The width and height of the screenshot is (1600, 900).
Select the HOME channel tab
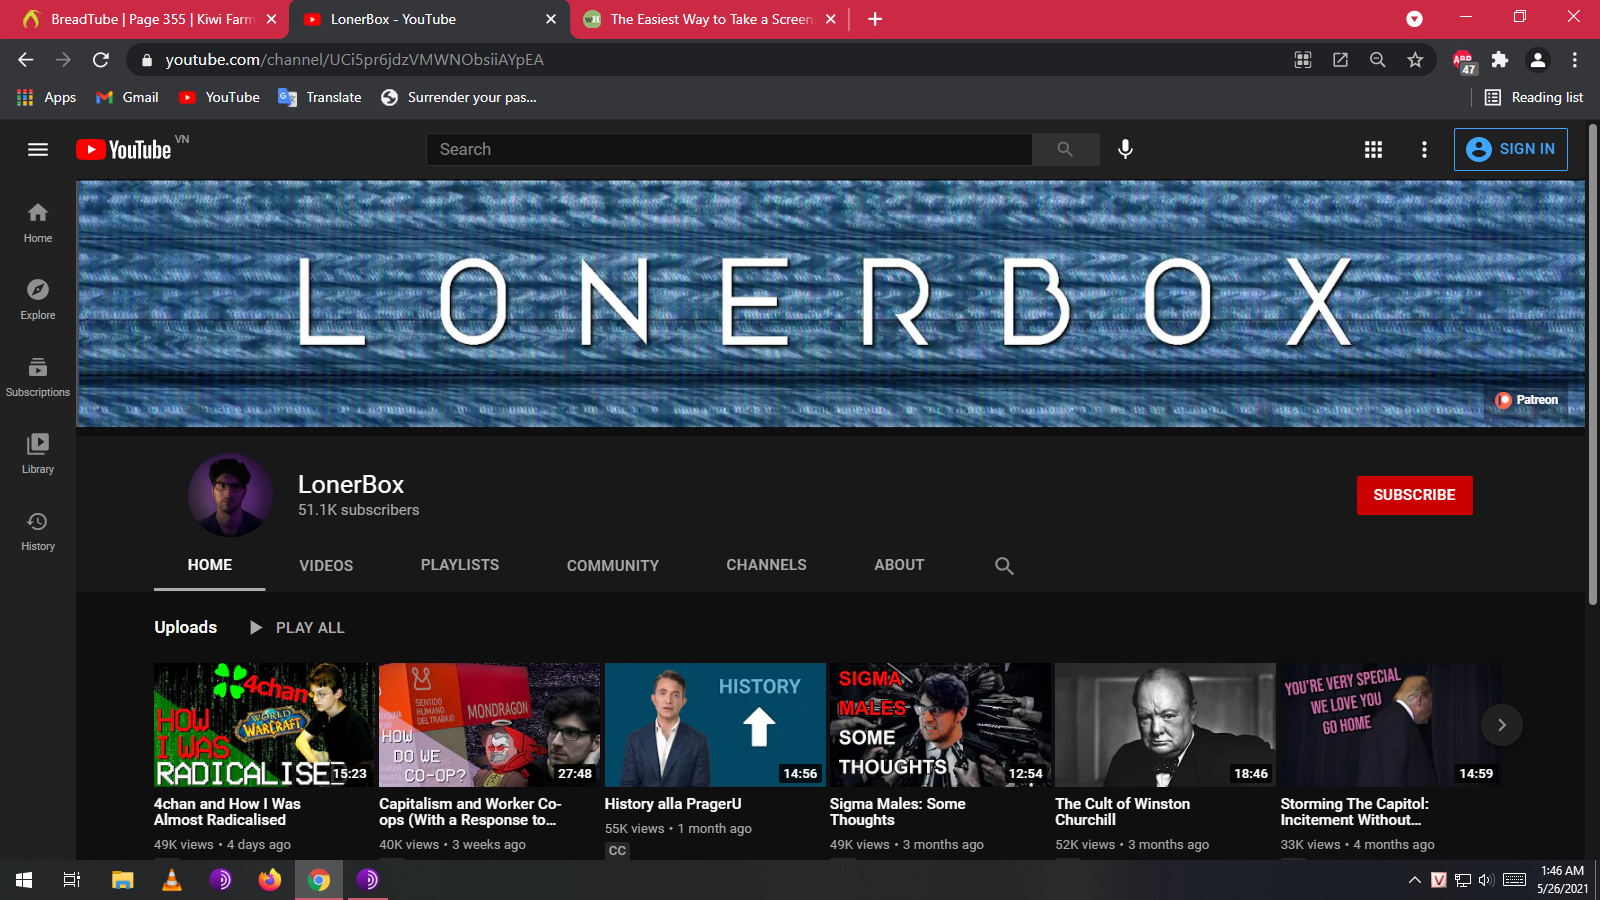tap(210, 565)
